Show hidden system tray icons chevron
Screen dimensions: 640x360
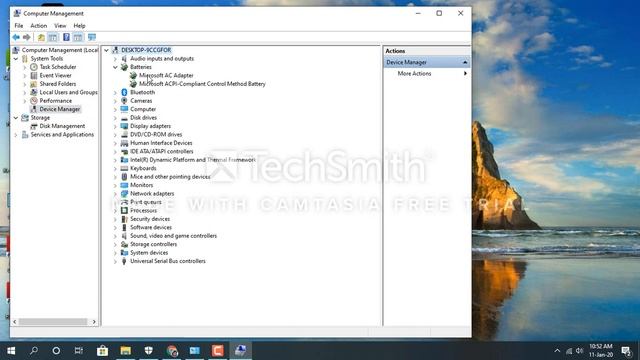557,351
